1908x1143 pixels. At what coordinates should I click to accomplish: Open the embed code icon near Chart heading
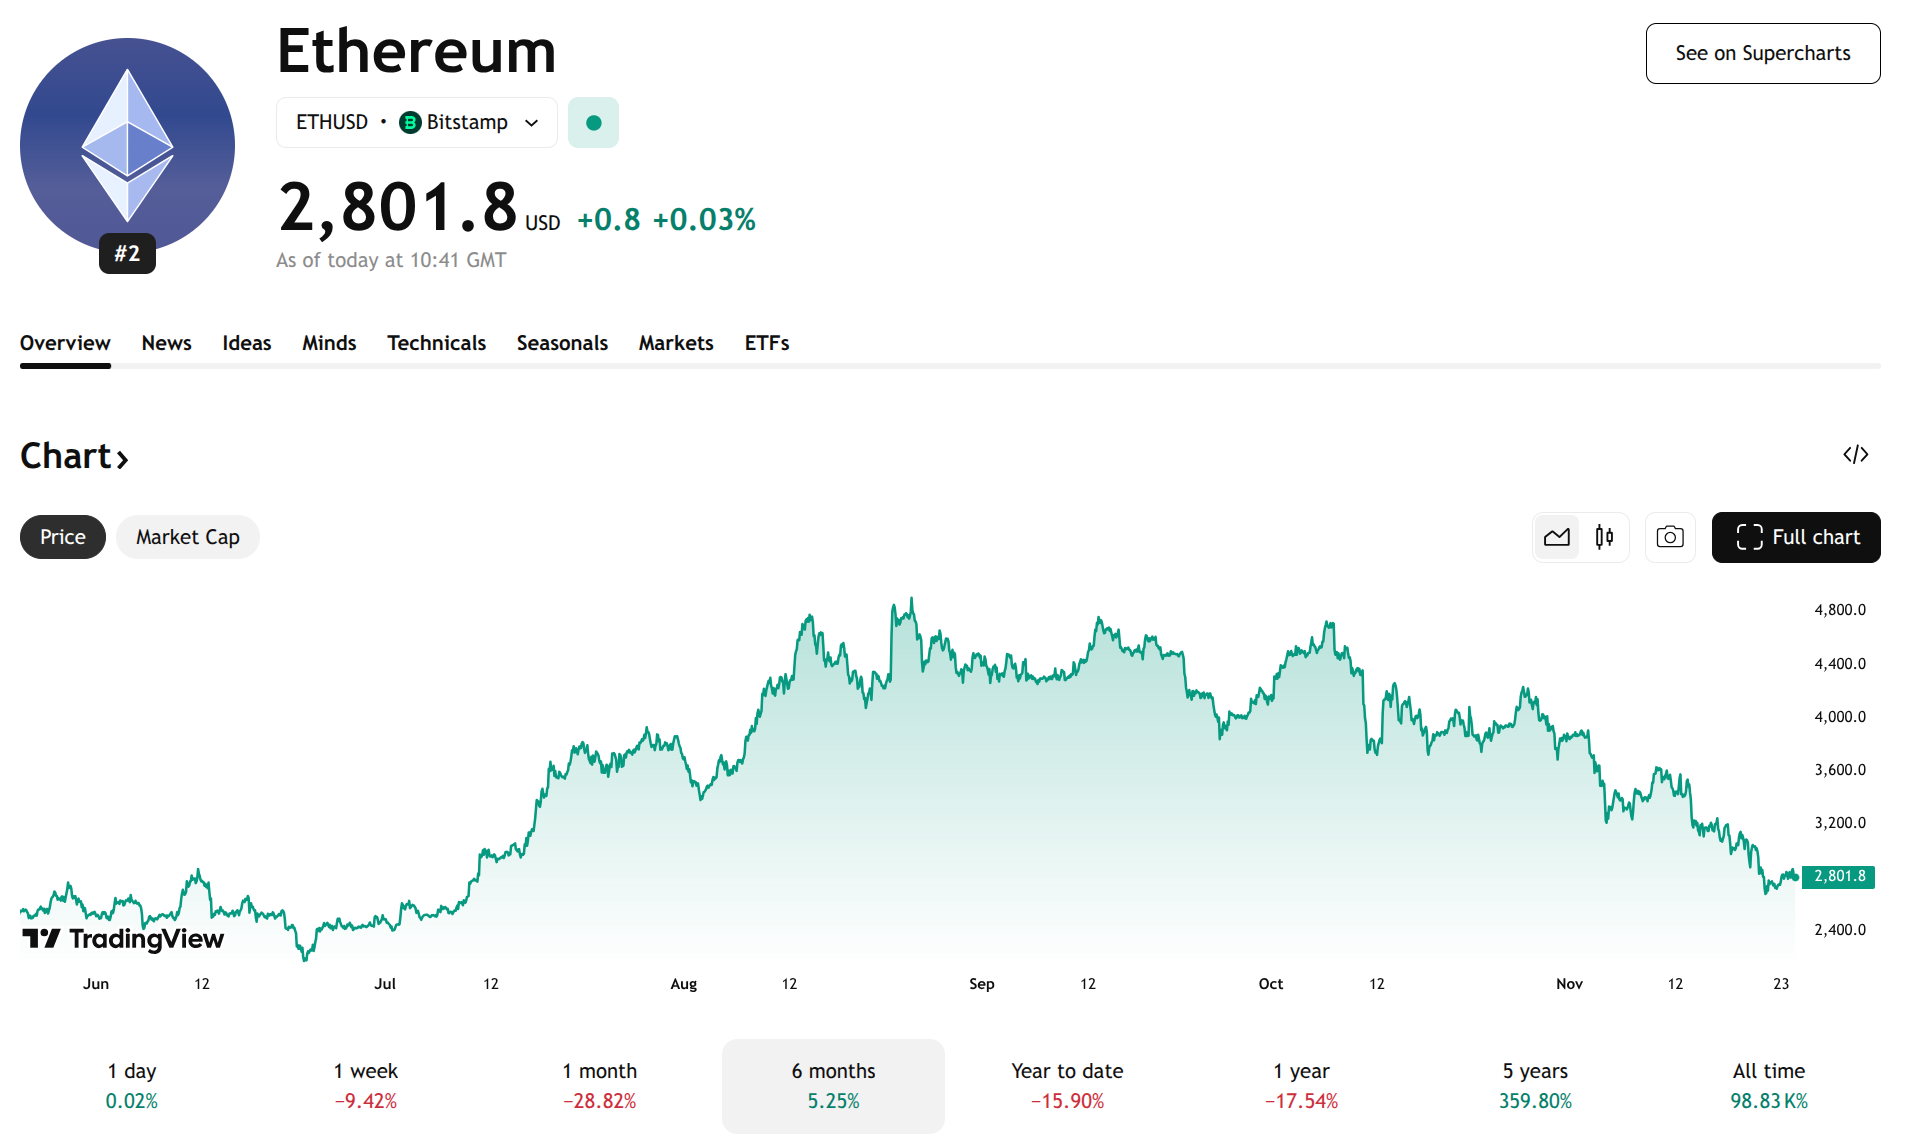tap(1856, 455)
